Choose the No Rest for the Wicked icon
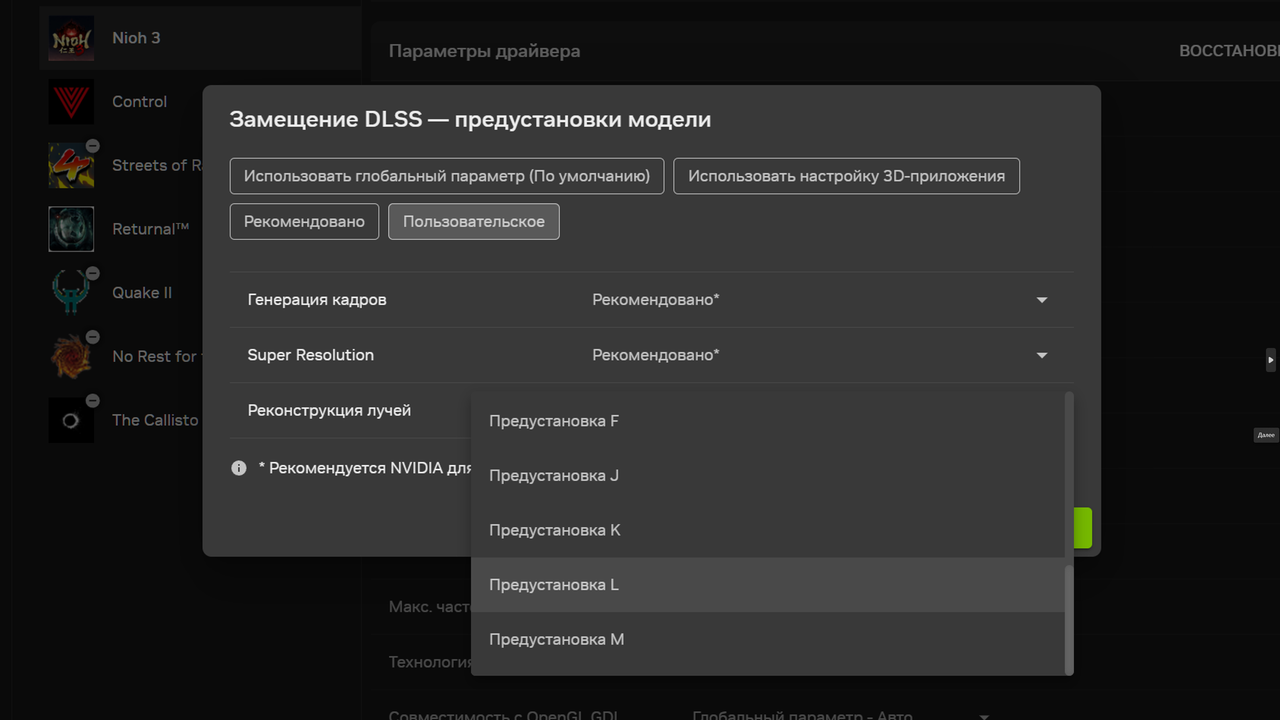This screenshot has width=1280, height=720. [x=71, y=356]
